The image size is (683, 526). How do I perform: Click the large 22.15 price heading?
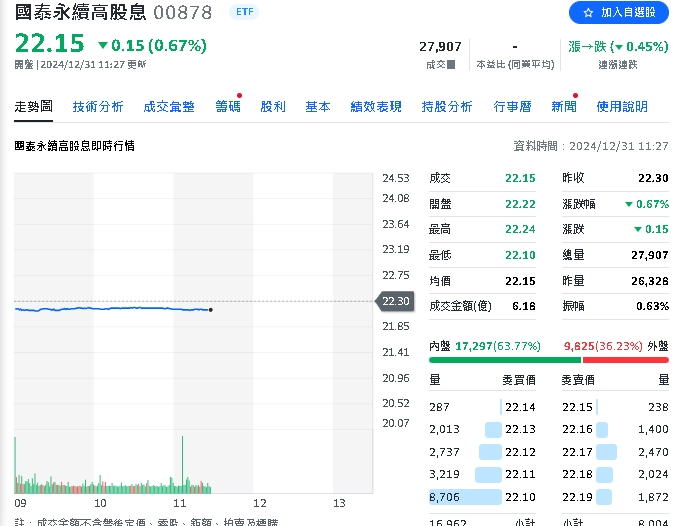click(x=49, y=44)
